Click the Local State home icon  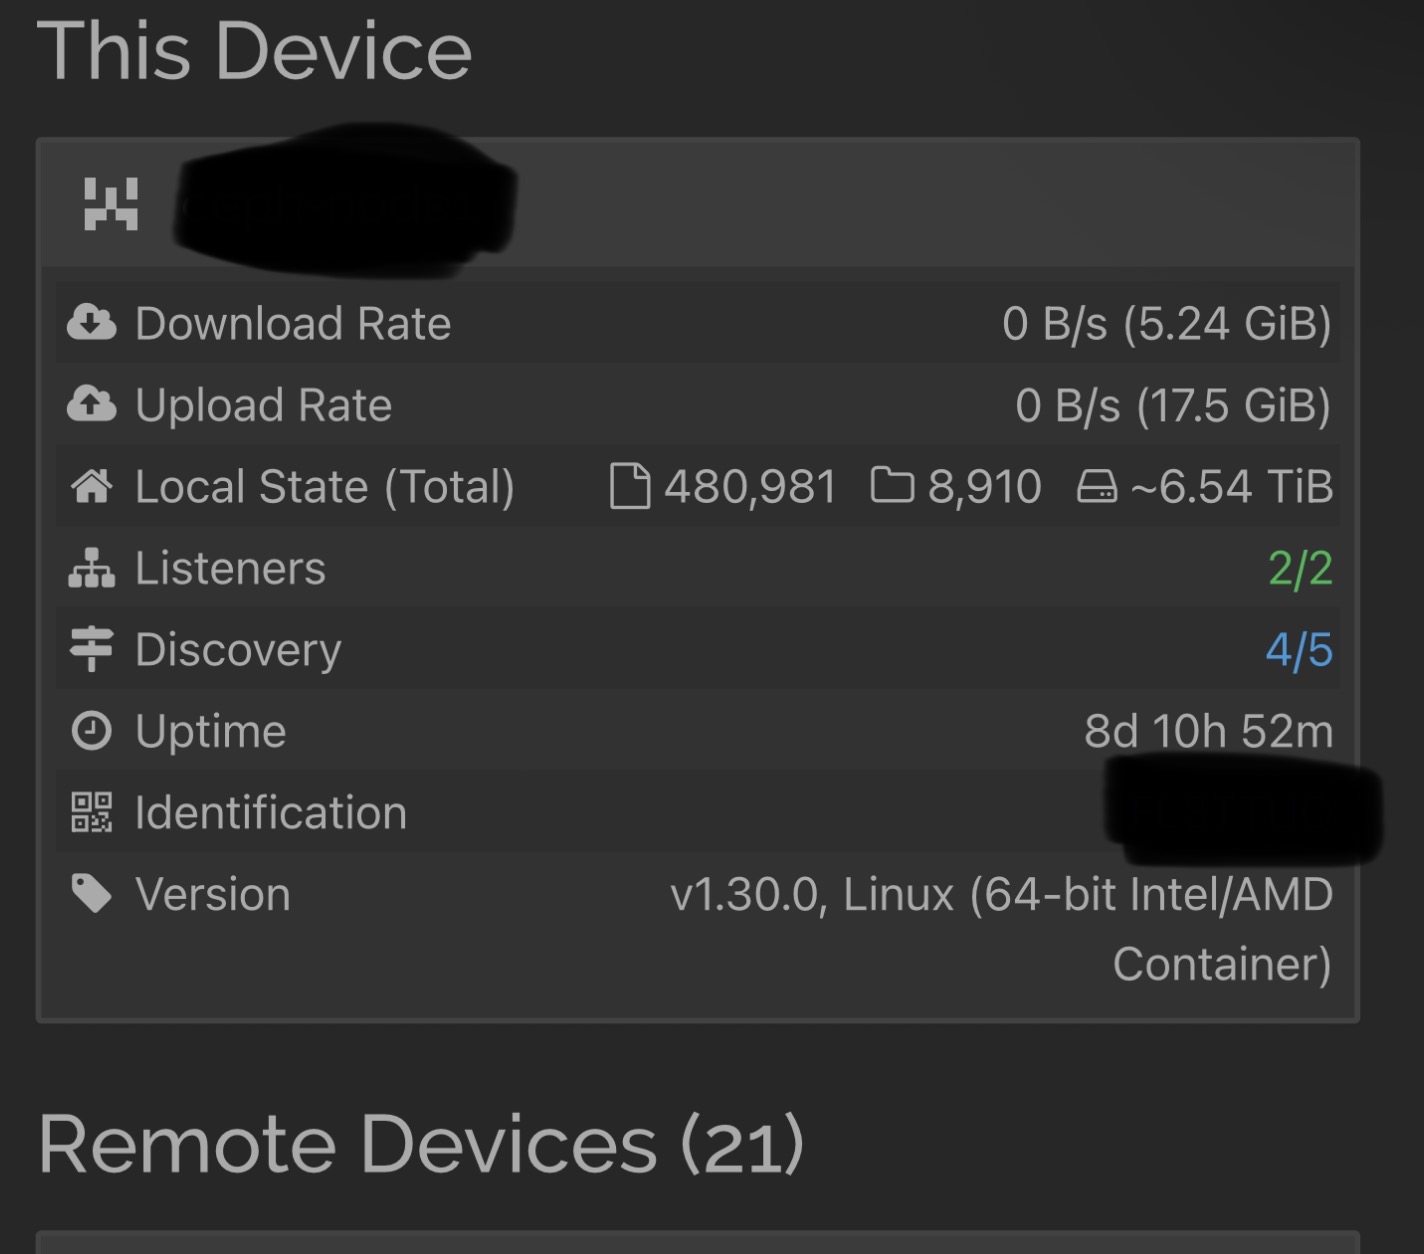click(92, 487)
